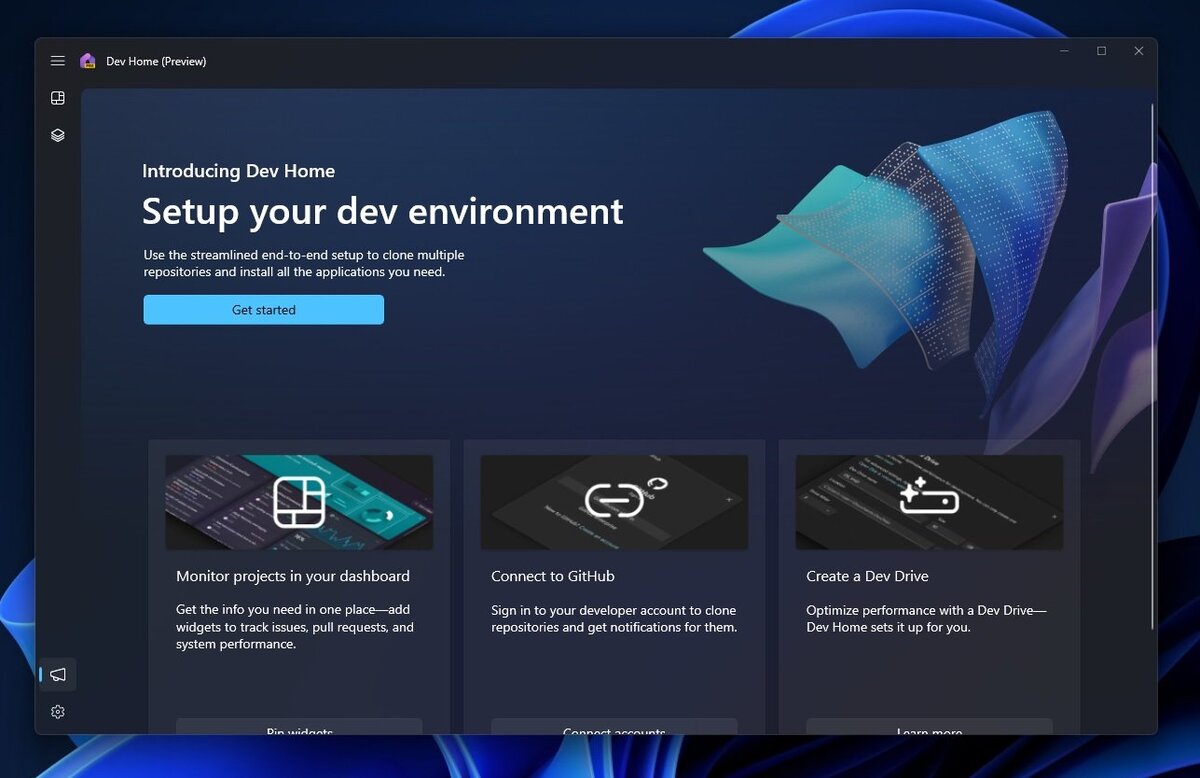Click the Connect accounts button
This screenshot has width=1200, height=778.
(x=614, y=727)
